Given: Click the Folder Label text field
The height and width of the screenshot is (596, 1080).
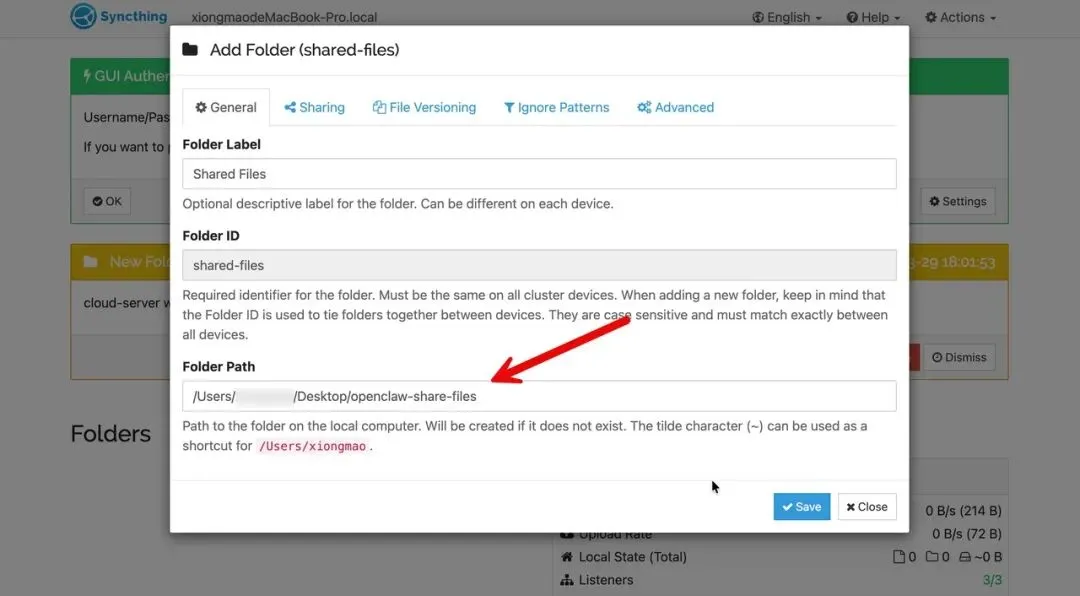Looking at the screenshot, I should coord(539,174).
